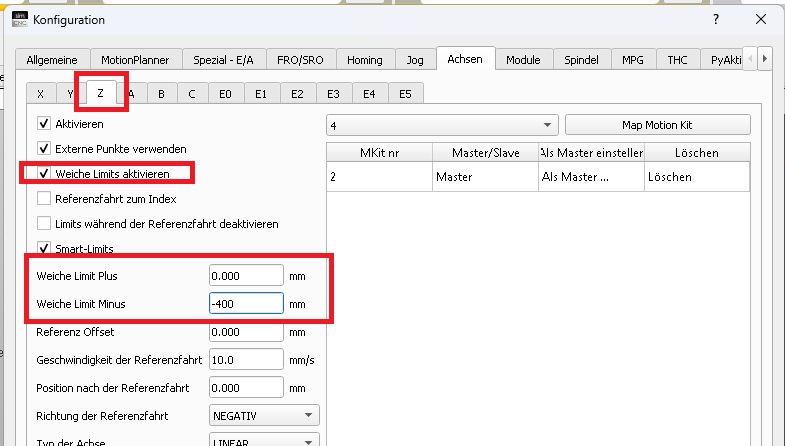Switch to the Homing tab
Screen dimensions: 785x446
click(365, 60)
